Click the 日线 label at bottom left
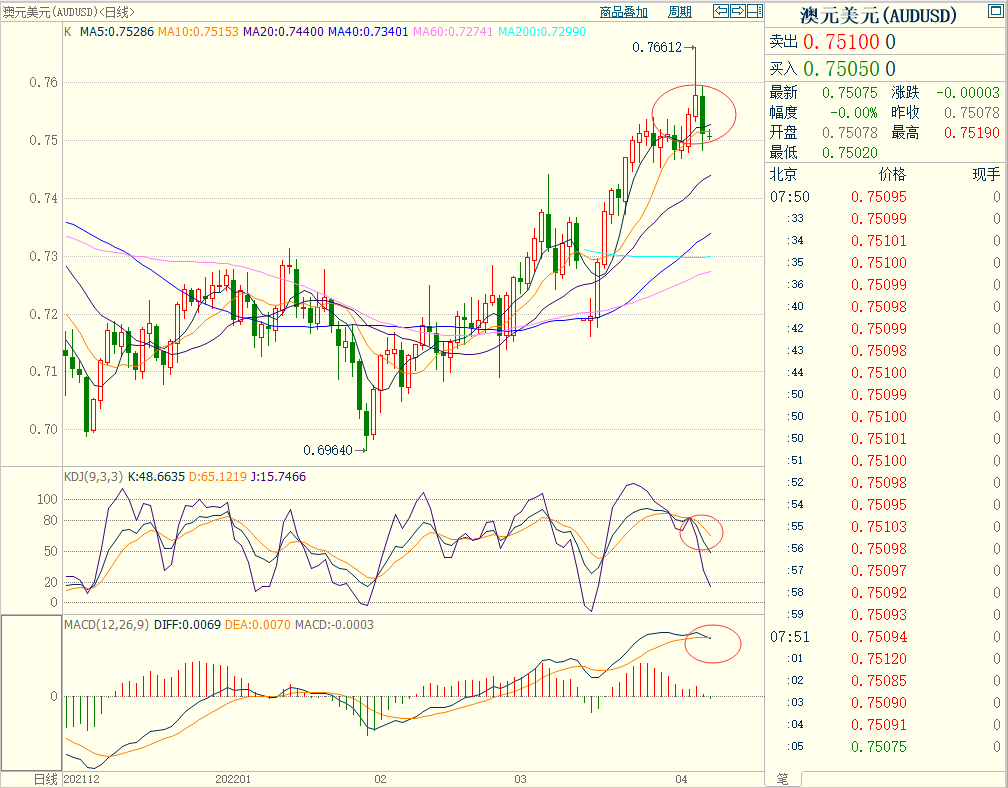1008x788 pixels. pos(45,778)
